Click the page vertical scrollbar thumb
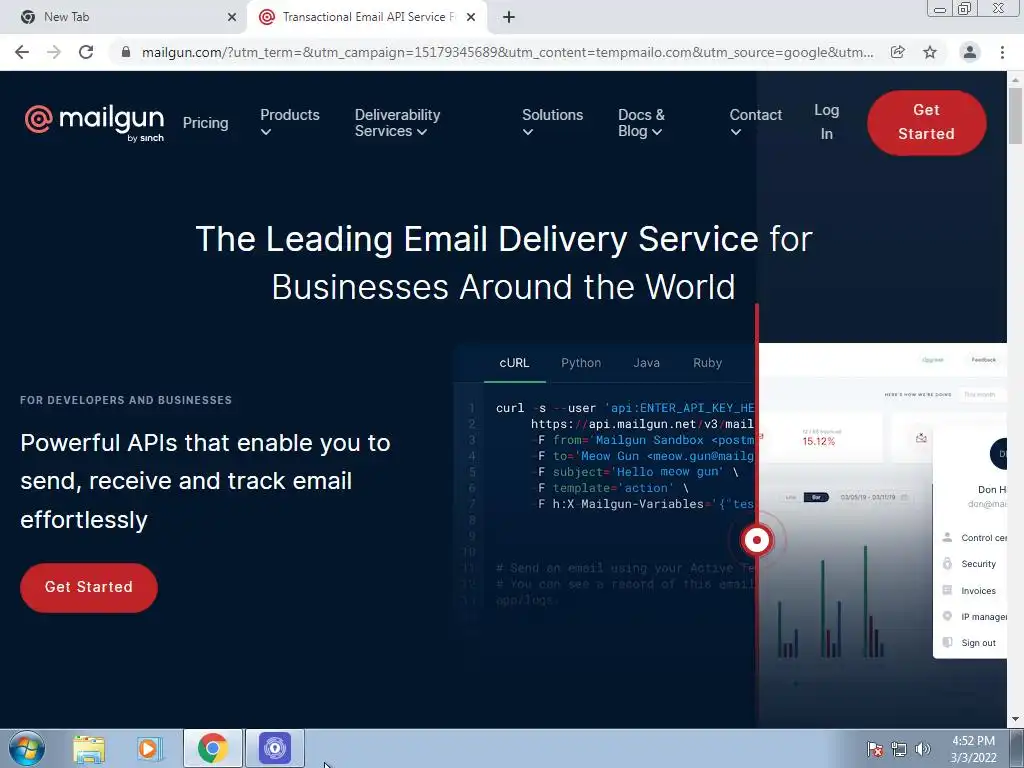The image size is (1024, 768). 1015,115
